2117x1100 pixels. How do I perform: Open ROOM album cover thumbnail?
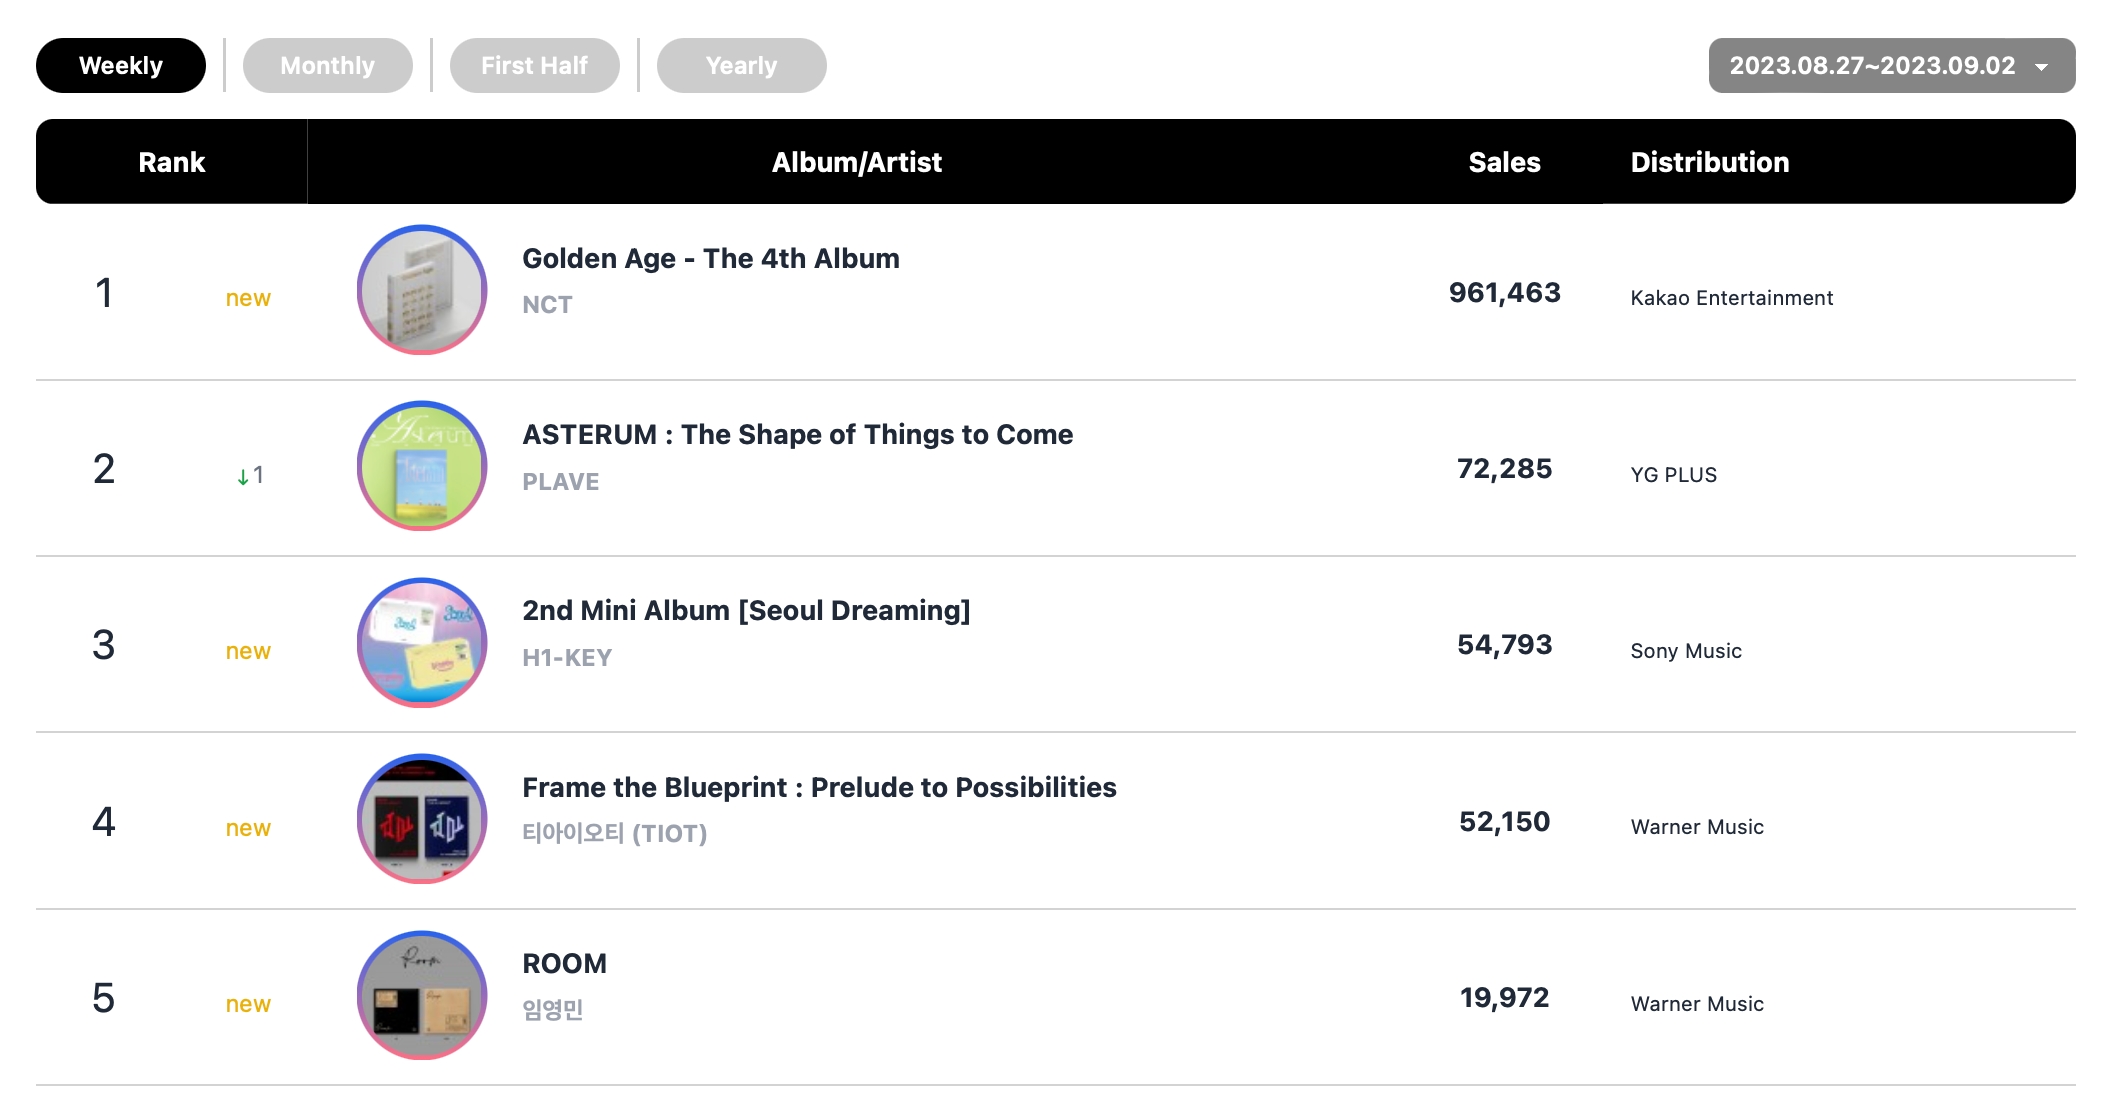pyautogui.click(x=421, y=996)
